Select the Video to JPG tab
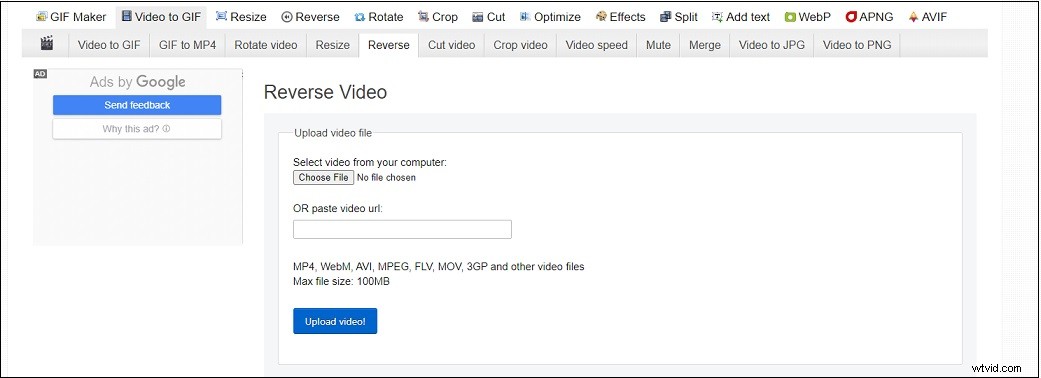Screen dimensions: 1041x378 (771, 45)
